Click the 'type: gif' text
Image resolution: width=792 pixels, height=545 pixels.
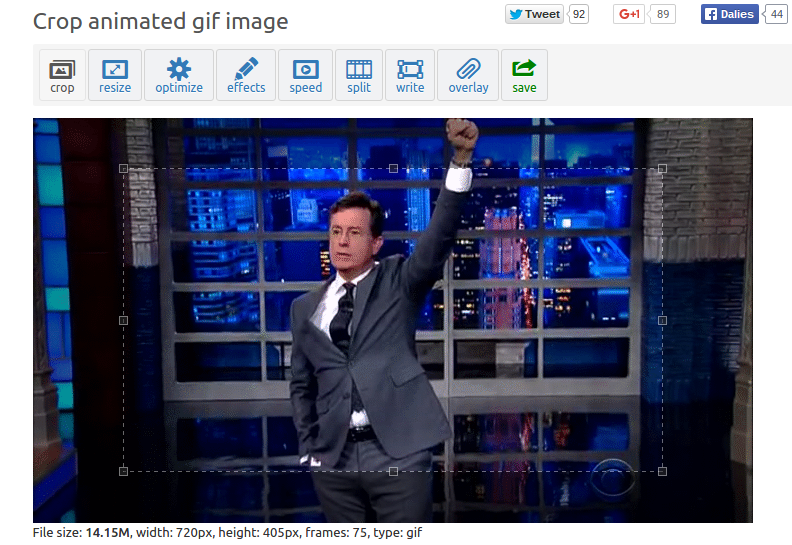[398, 532]
